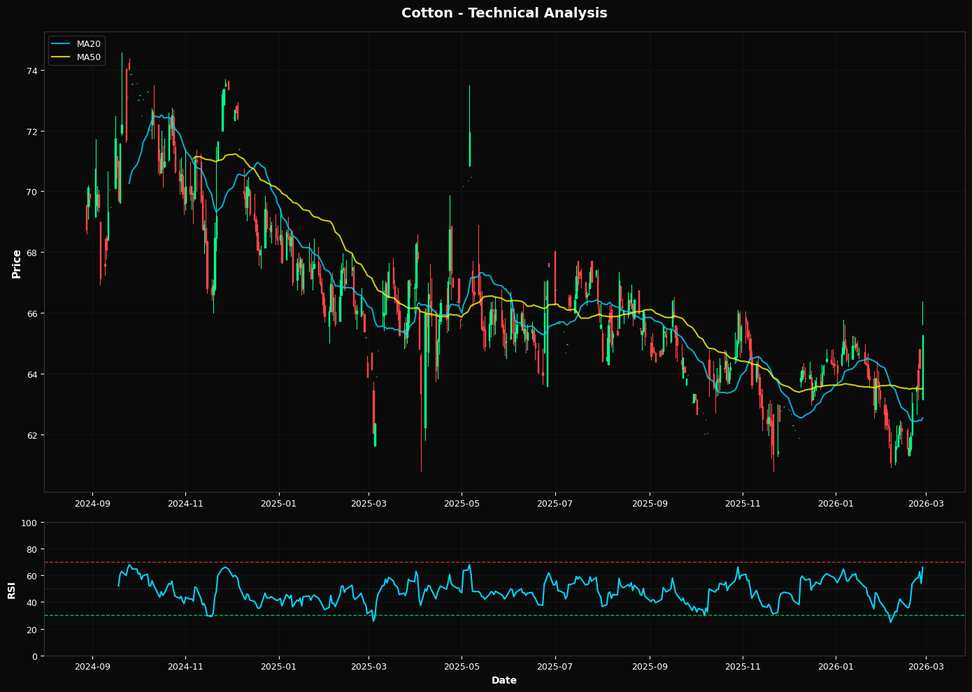
Task: Click 2025-07 date label under the RSI chart
Action: (x=555, y=667)
